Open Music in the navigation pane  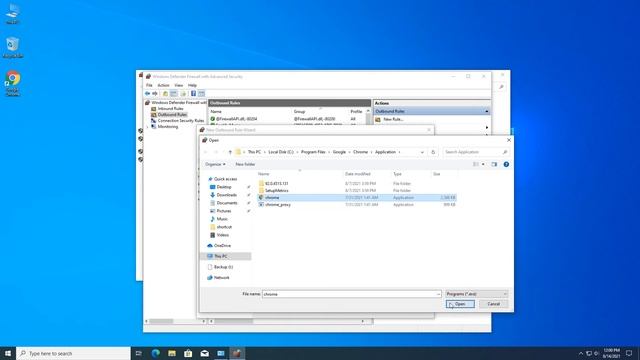[222, 219]
